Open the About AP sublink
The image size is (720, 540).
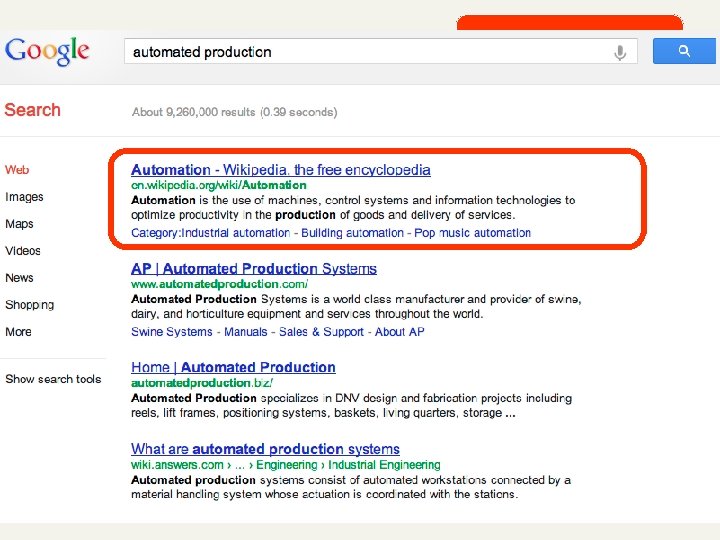[399, 332]
